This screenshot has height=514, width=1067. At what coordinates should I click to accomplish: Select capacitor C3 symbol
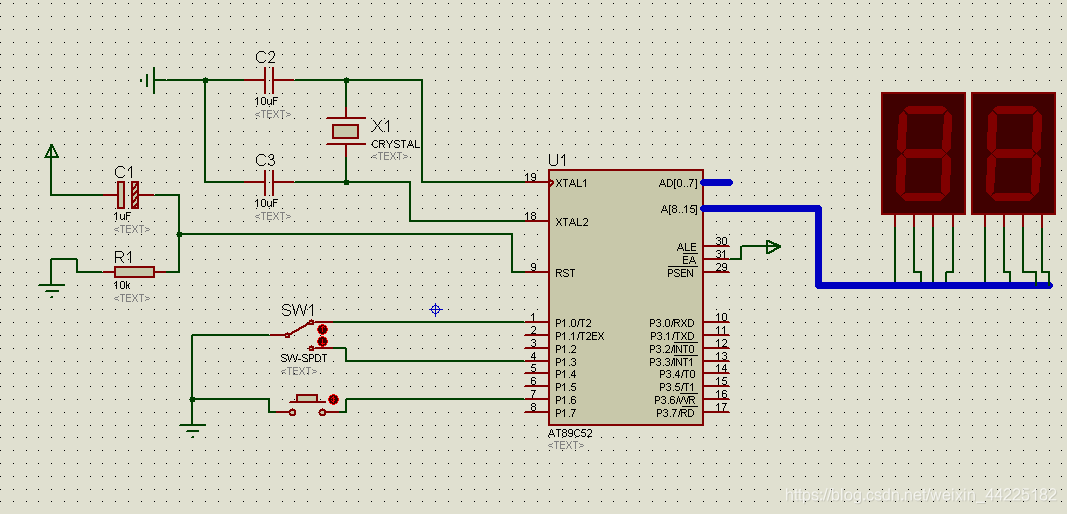click(x=269, y=182)
